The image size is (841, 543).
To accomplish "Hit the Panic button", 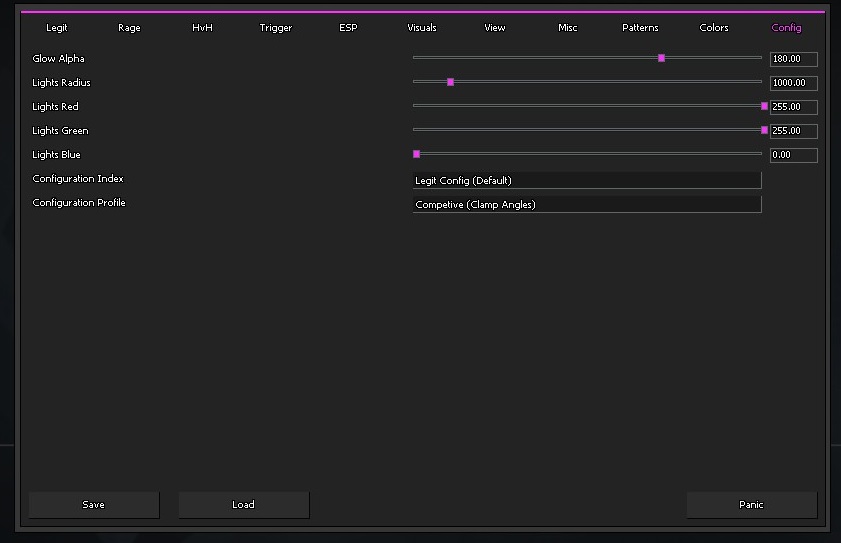I will click(751, 505).
